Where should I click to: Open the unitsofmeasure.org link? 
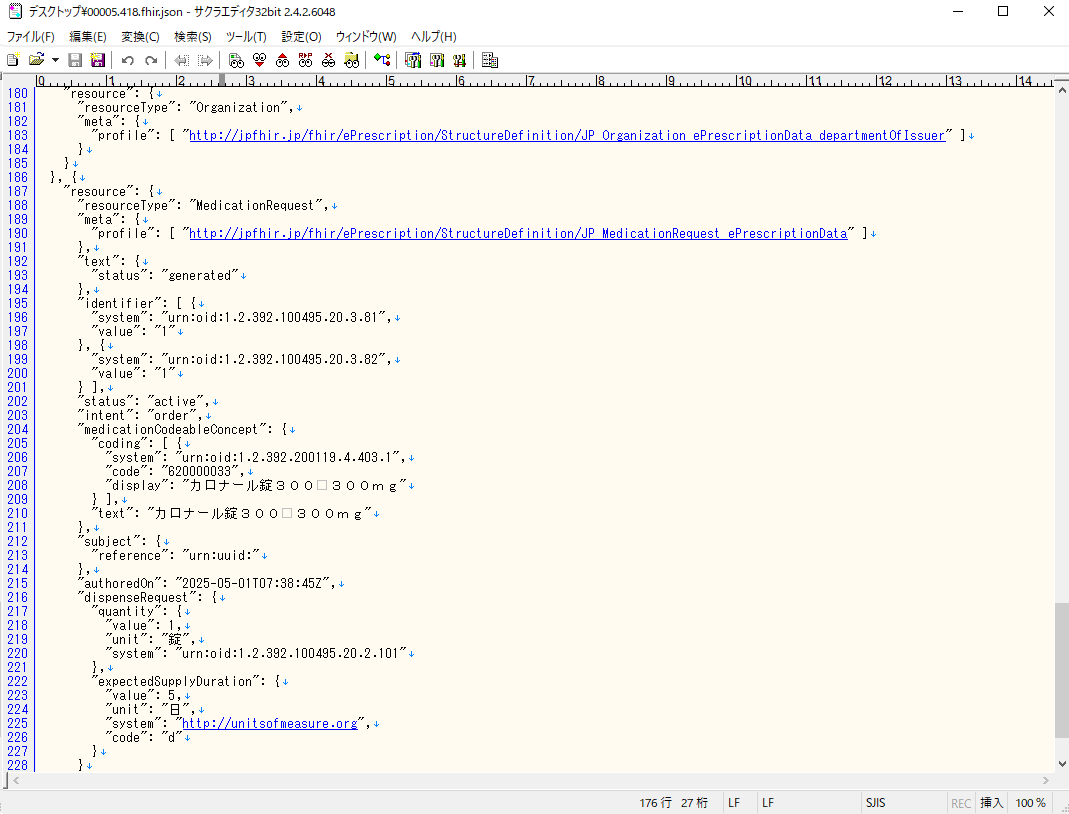click(x=270, y=723)
